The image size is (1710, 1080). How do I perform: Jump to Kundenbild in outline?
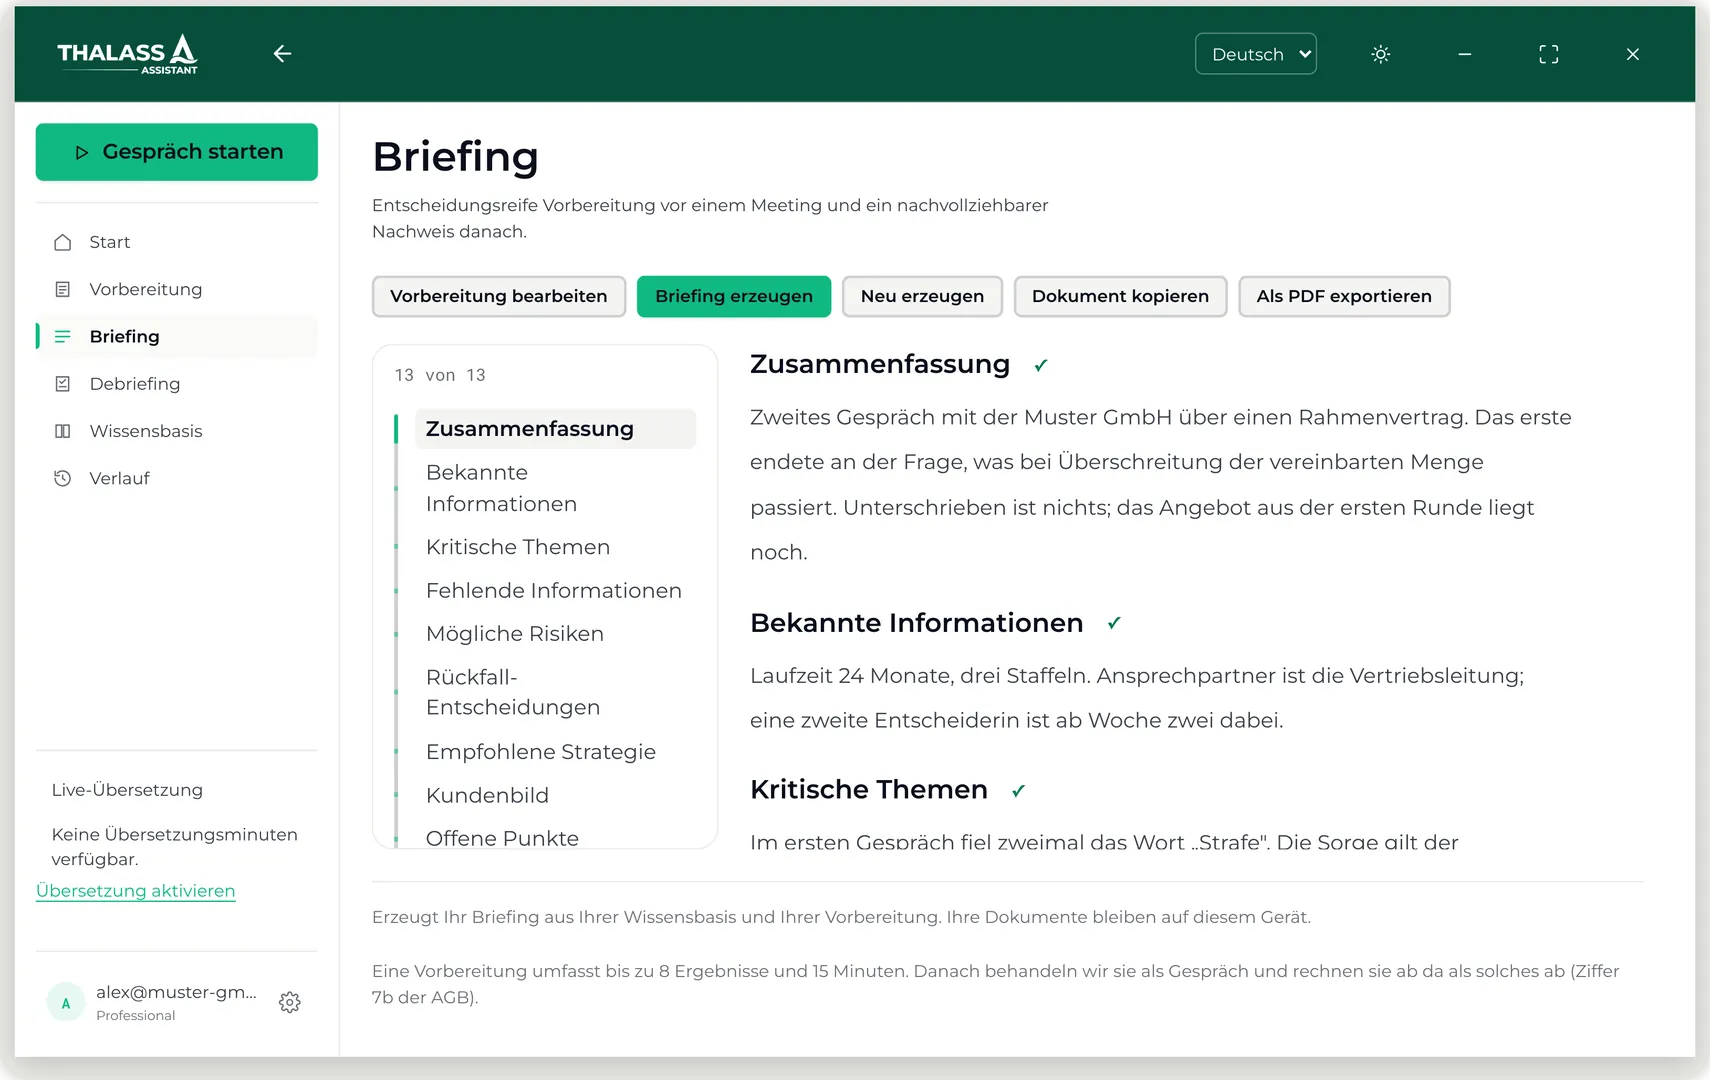click(x=555, y=795)
